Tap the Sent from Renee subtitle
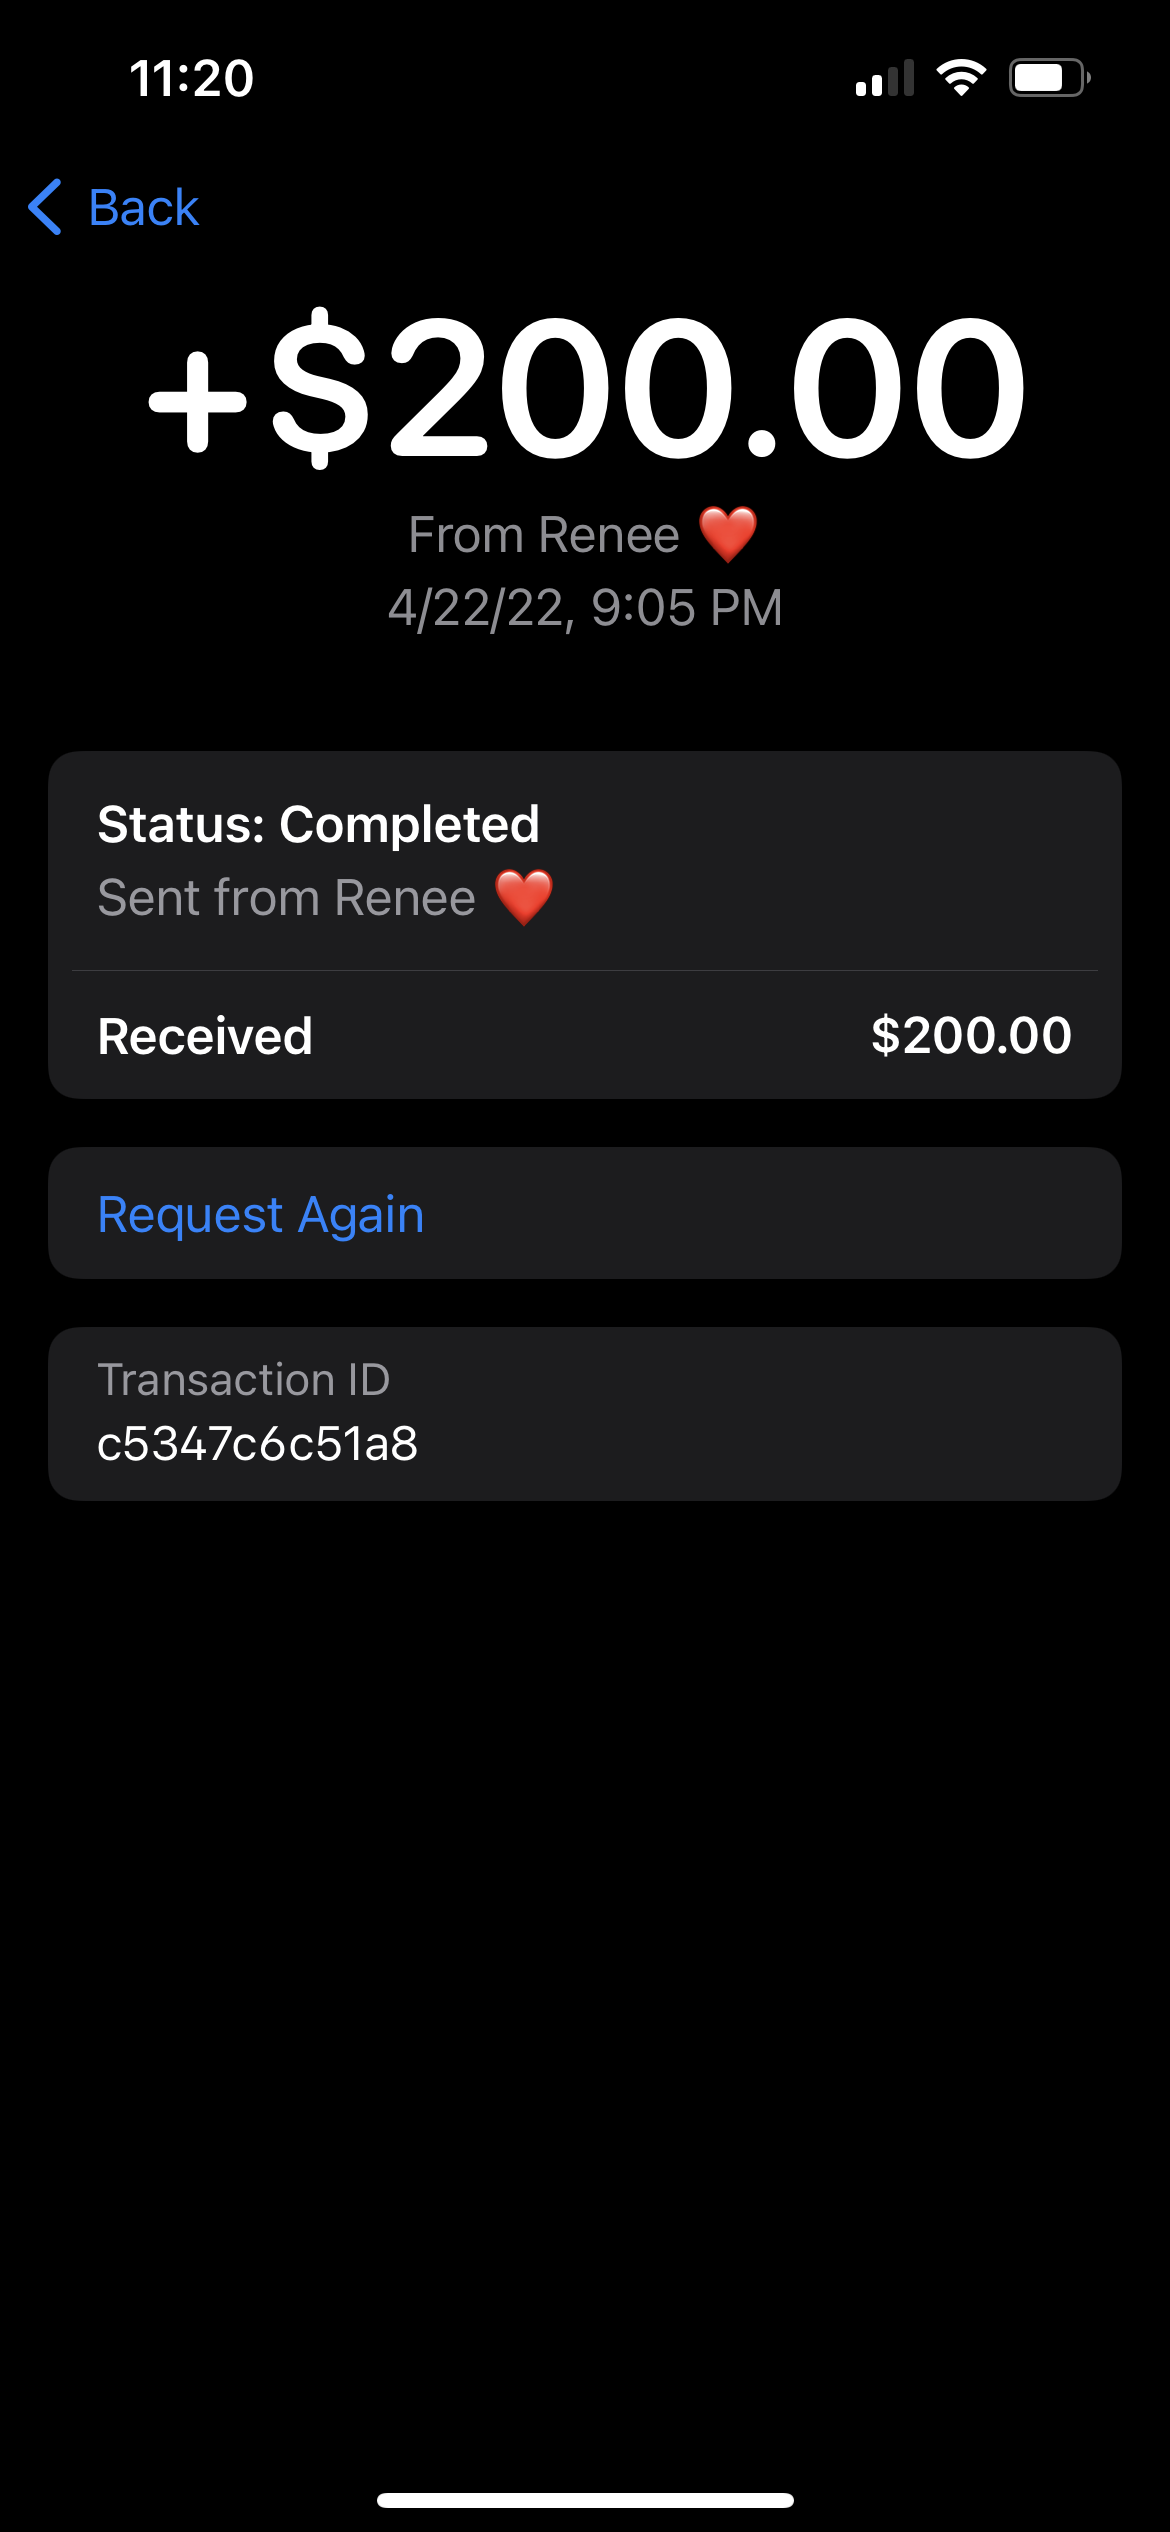1170x2532 pixels. pyautogui.click(x=287, y=898)
